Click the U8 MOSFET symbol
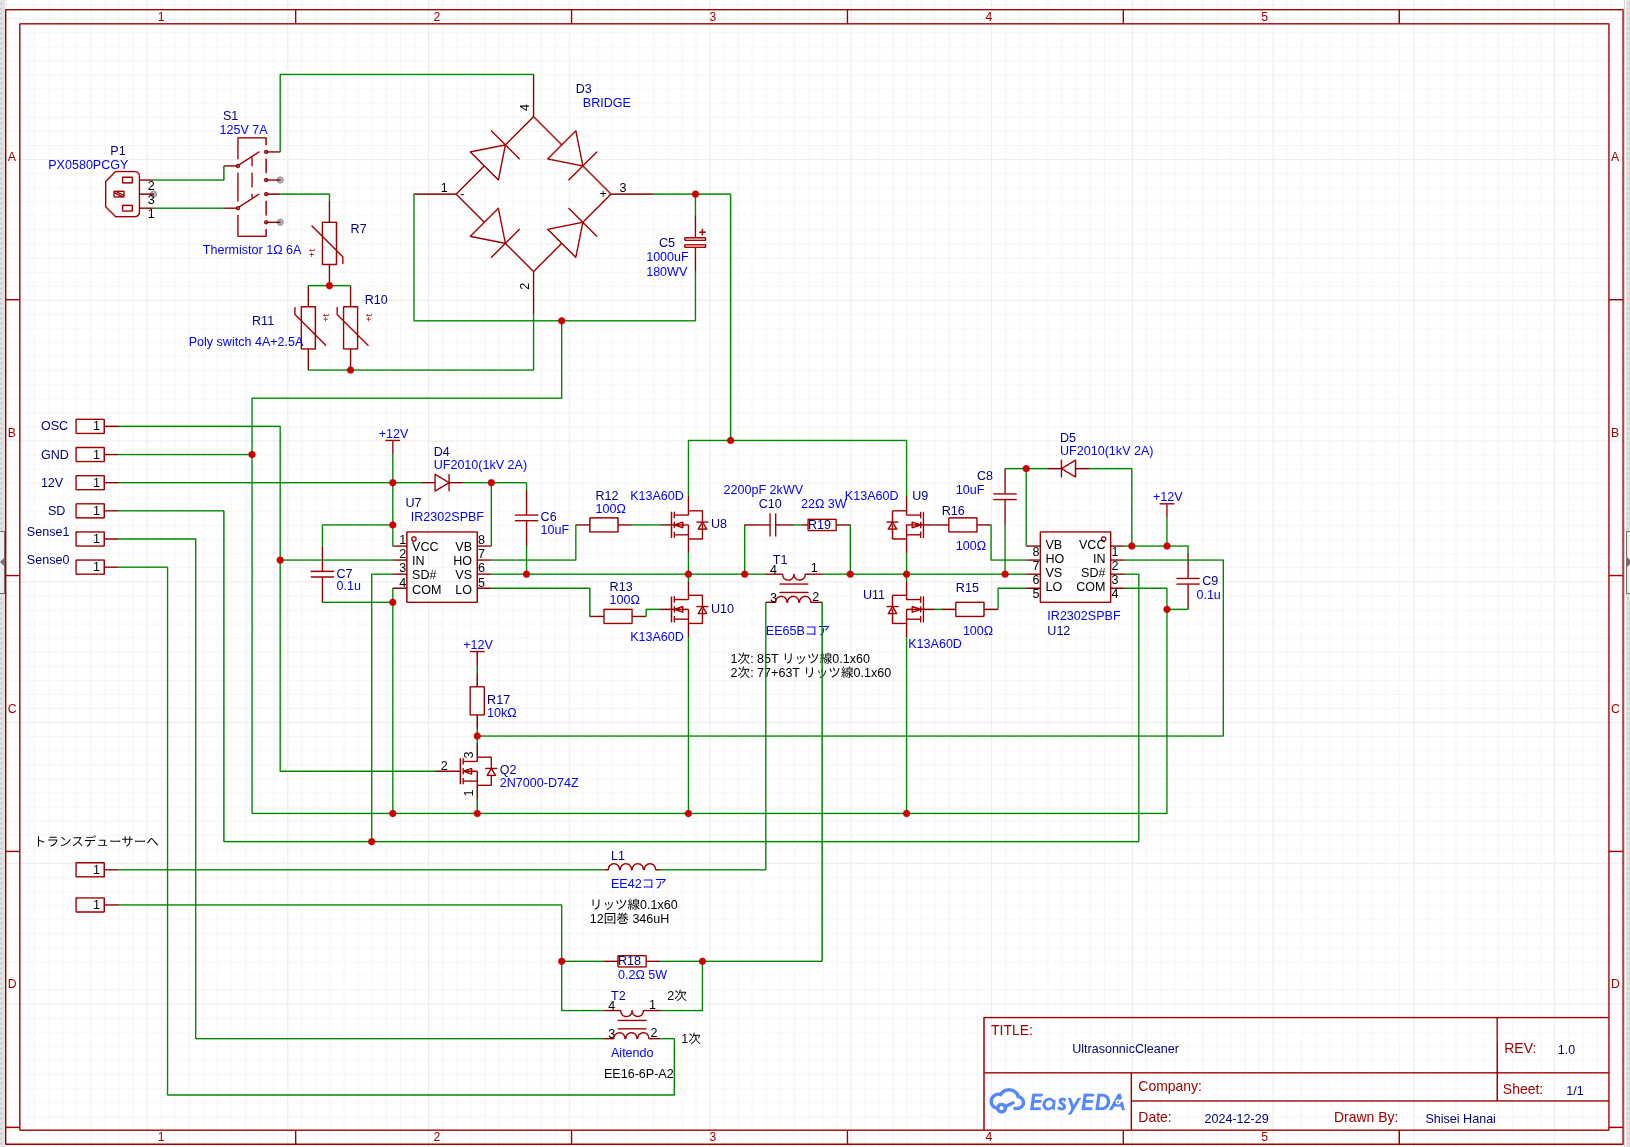 tap(686, 524)
